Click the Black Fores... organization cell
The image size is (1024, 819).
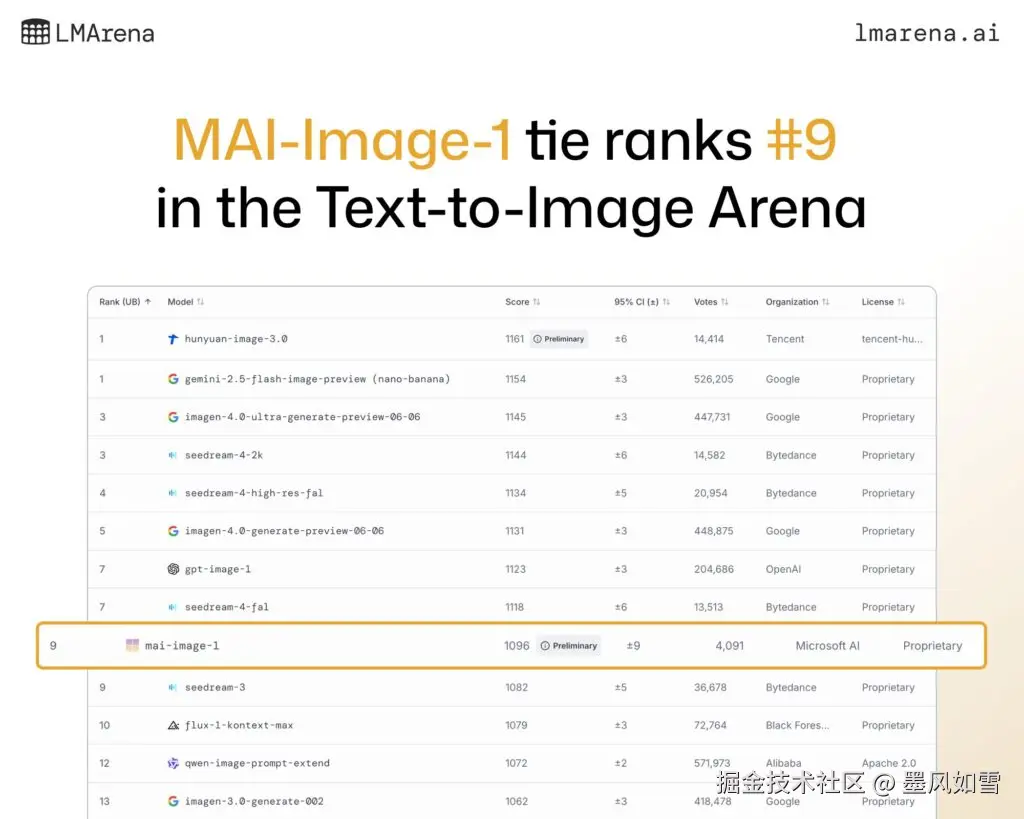tap(797, 725)
